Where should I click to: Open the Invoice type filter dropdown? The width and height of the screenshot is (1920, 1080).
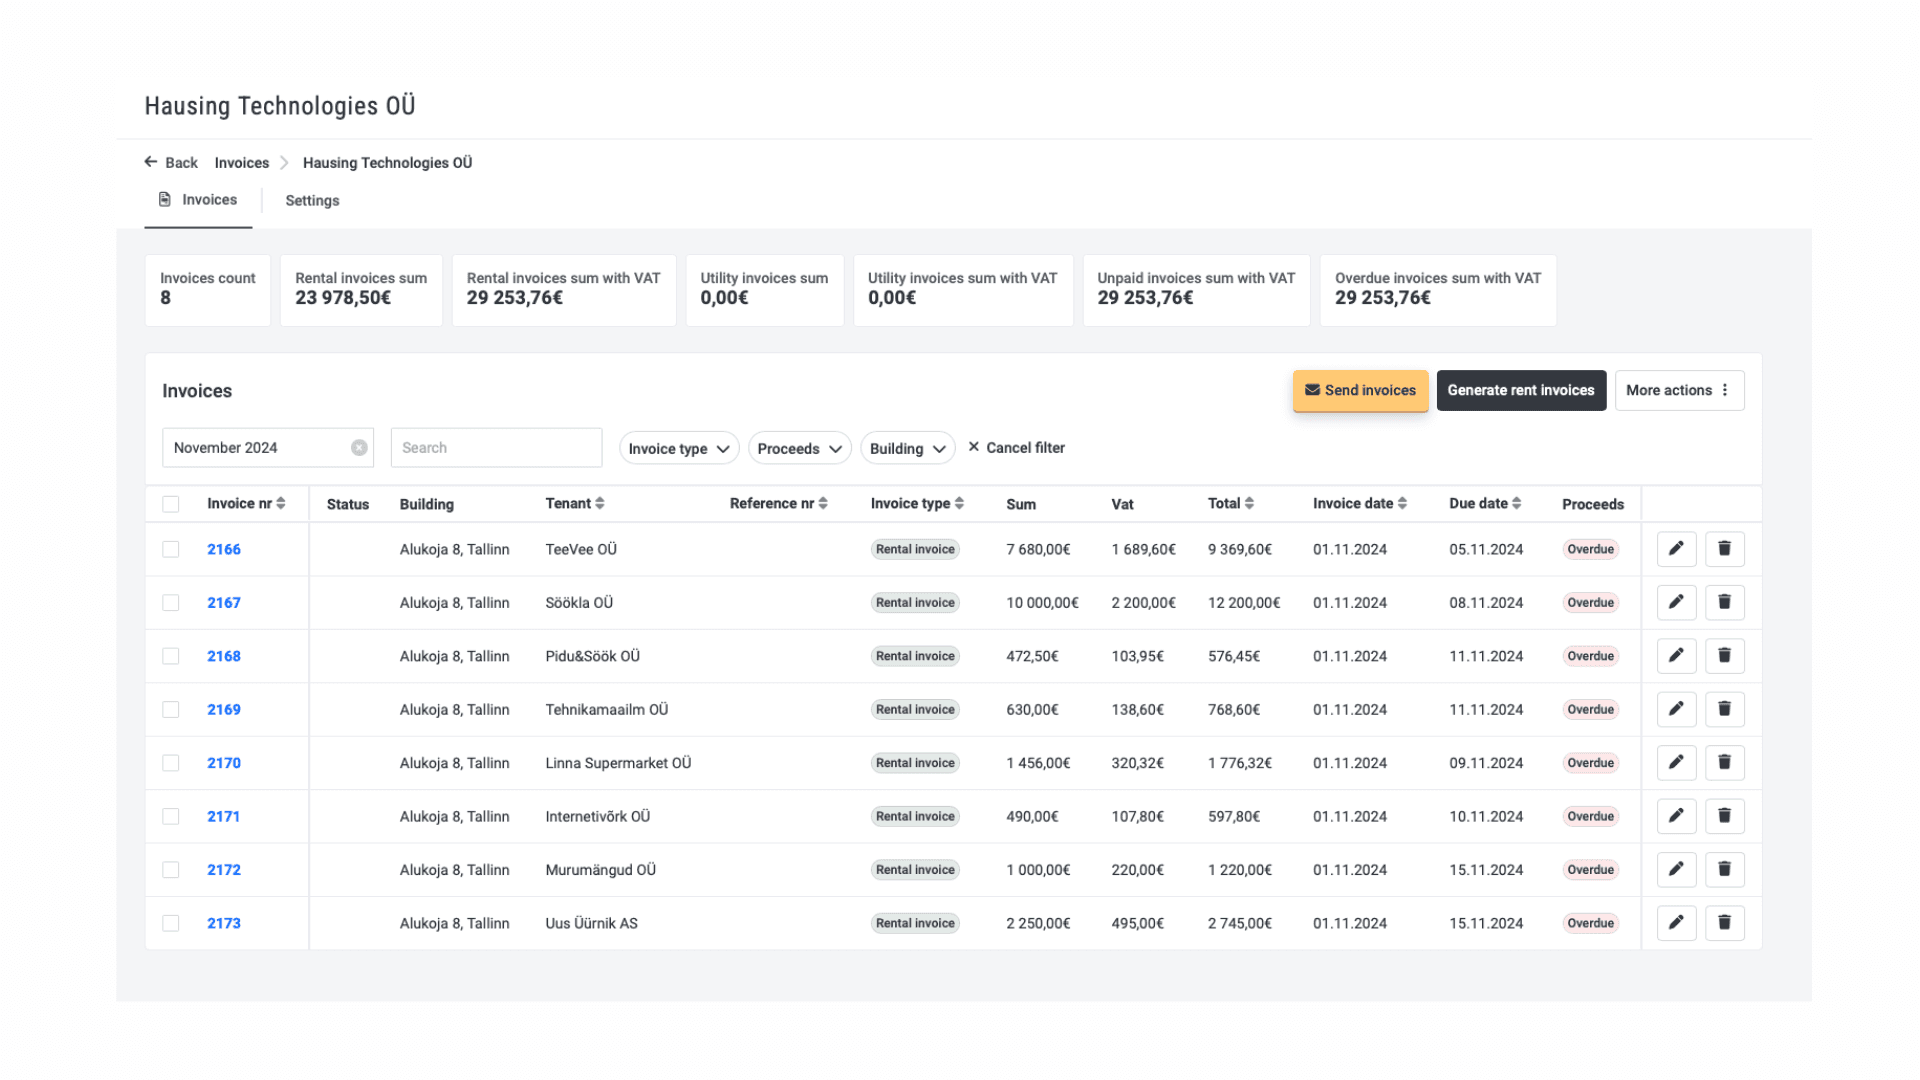[679, 449]
